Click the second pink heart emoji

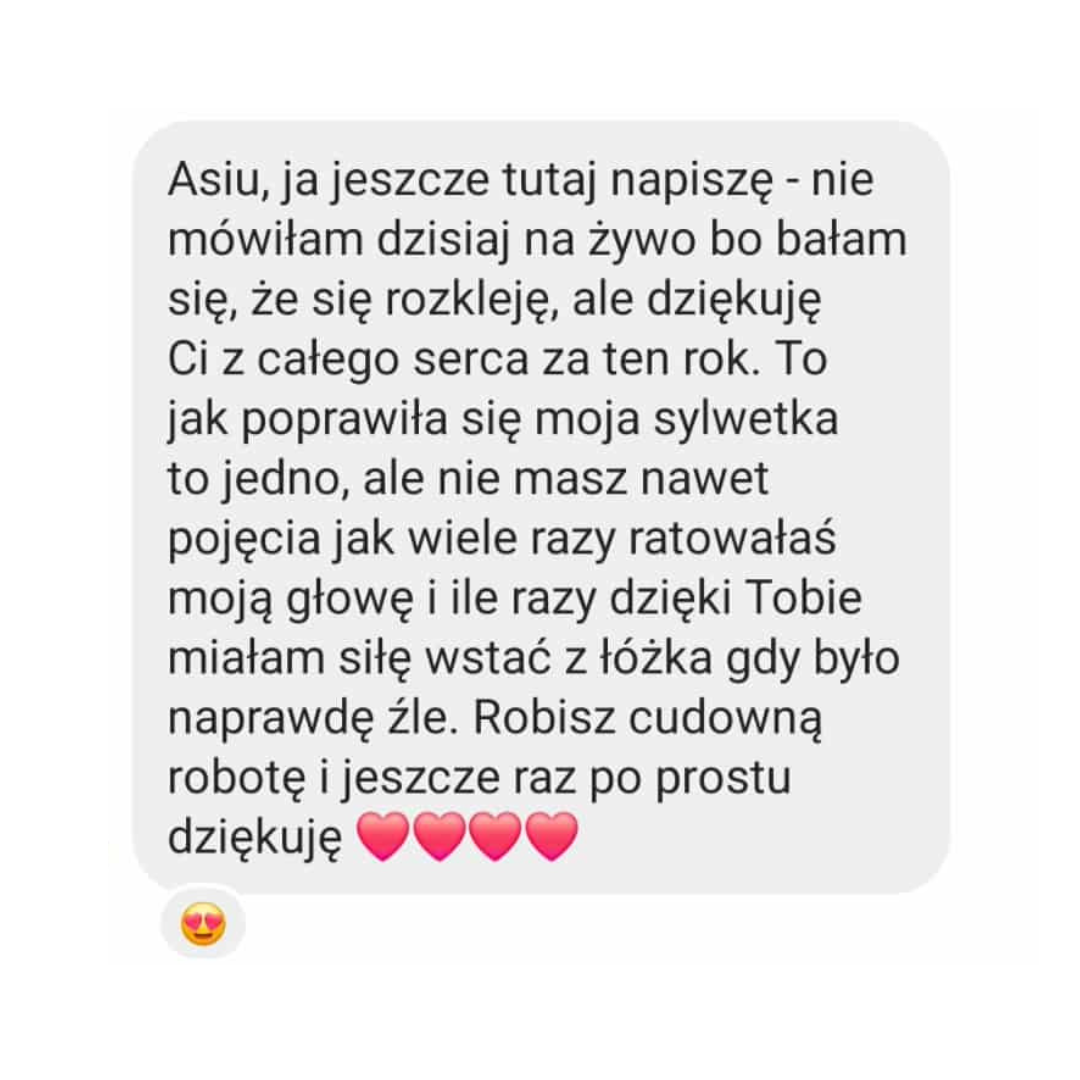click(x=439, y=835)
